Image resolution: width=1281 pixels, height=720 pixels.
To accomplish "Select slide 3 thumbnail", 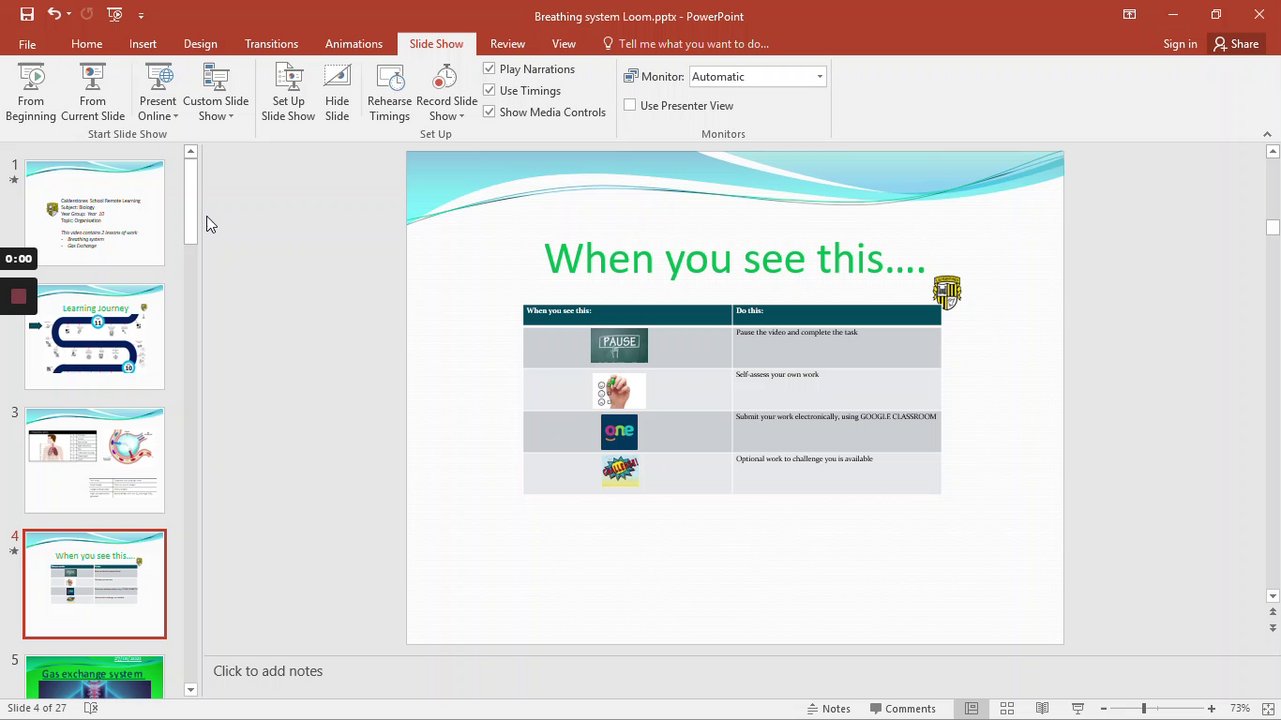I will click(x=95, y=460).
